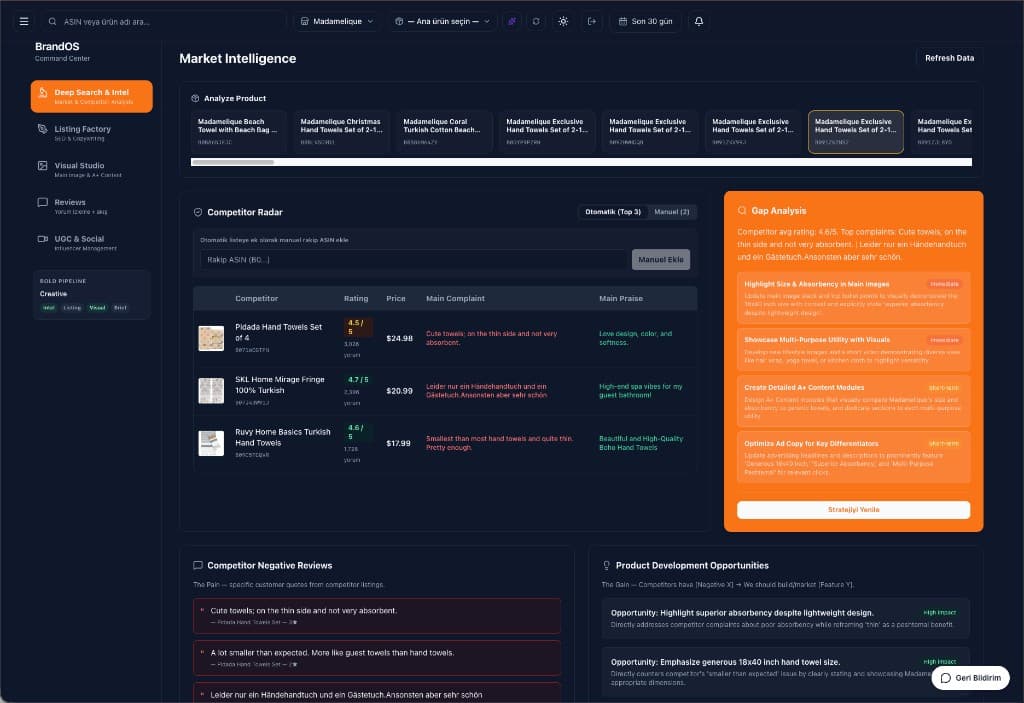This screenshot has height=703, width=1024.
Task: Click the UGC & Social camera icon
Action: [42, 239]
